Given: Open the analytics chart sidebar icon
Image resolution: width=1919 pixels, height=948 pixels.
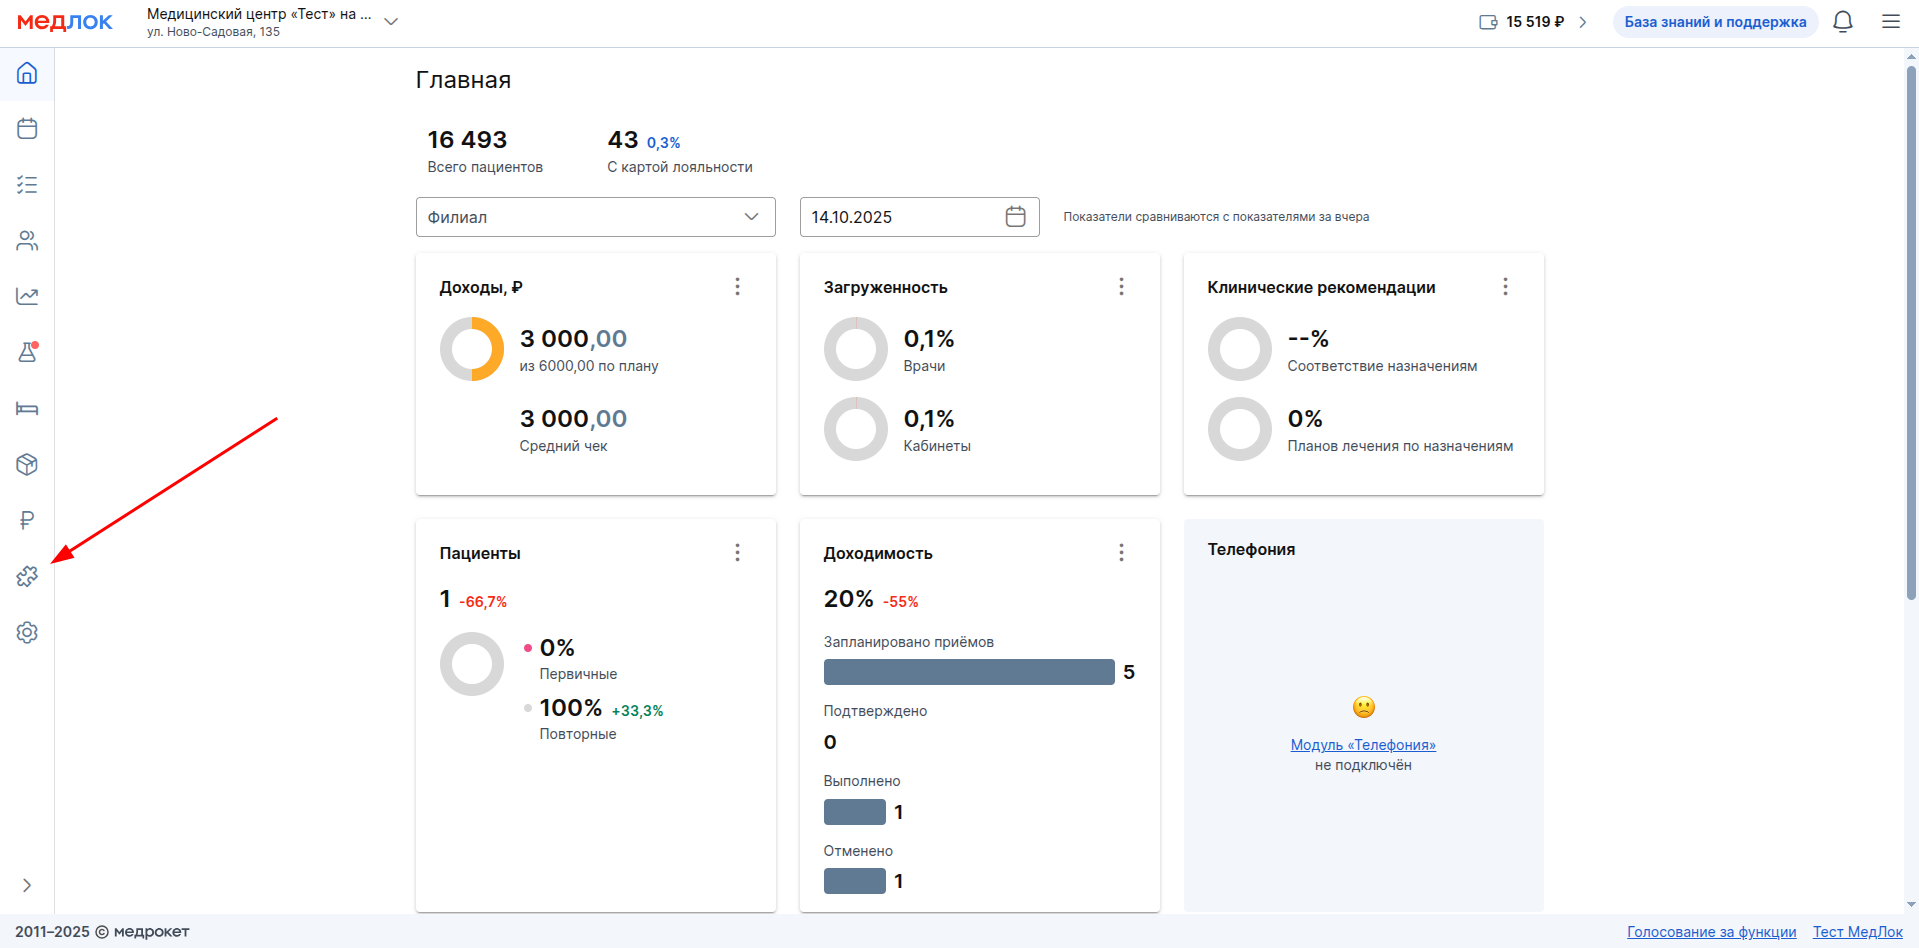Looking at the screenshot, I should tap(27, 296).
